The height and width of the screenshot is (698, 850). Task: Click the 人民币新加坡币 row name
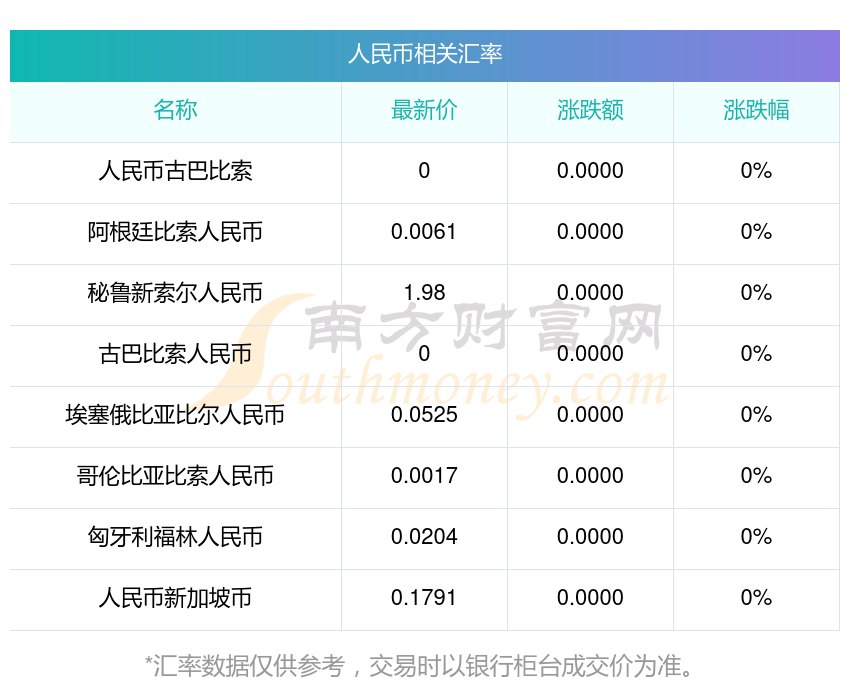pyautogui.click(x=175, y=598)
